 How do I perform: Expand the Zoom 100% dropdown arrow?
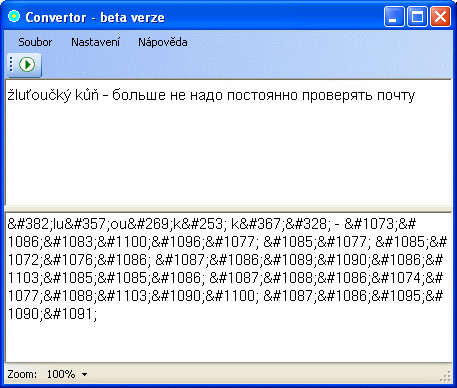click(85, 374)
